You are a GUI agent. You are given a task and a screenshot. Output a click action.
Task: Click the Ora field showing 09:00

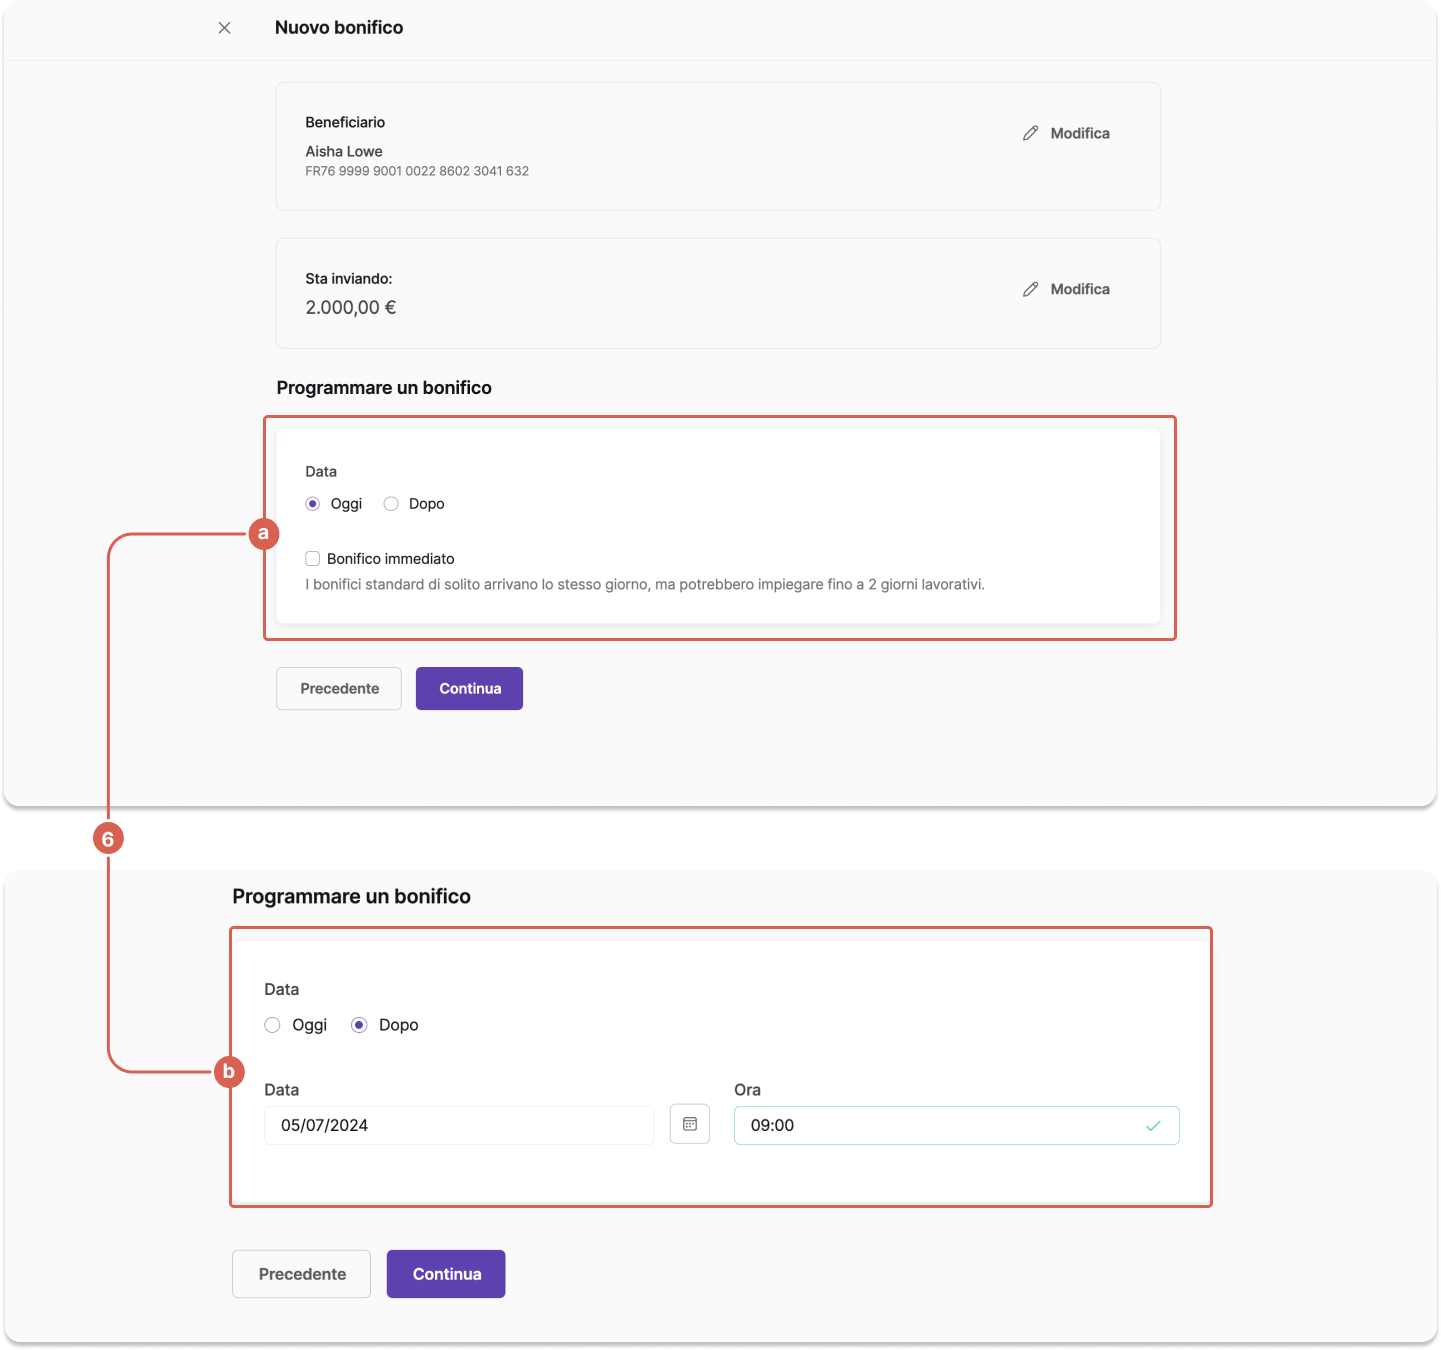click(x=957, y=1125)
